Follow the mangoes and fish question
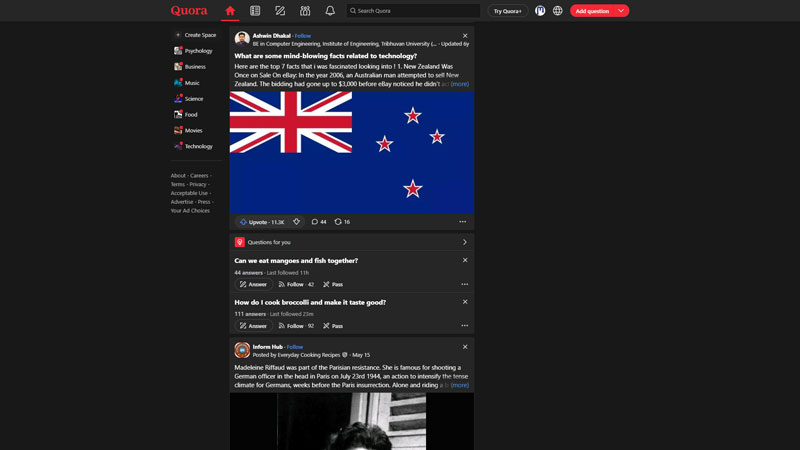The image size is (800, 450). 296,284
